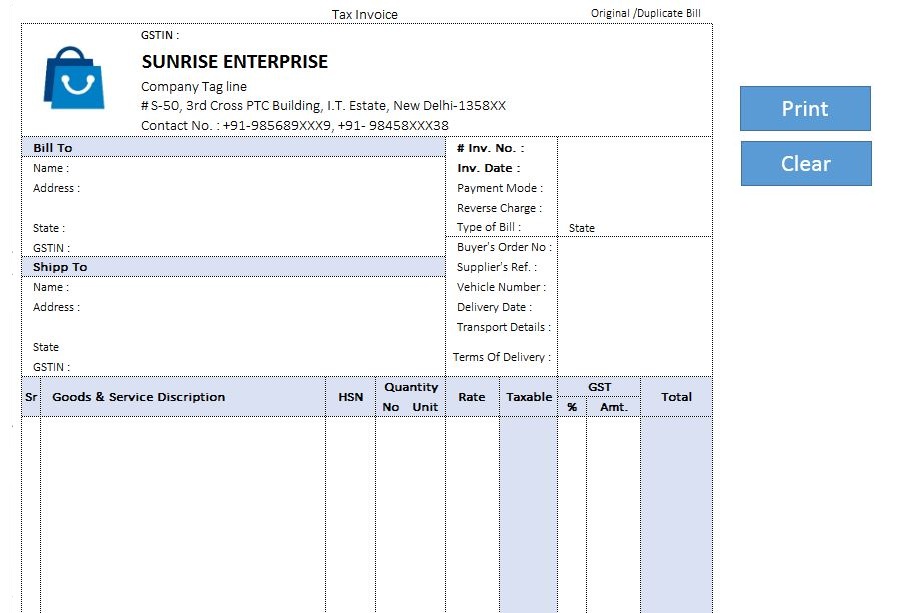Click the Vehicle Number value cell

coord(634,287)
